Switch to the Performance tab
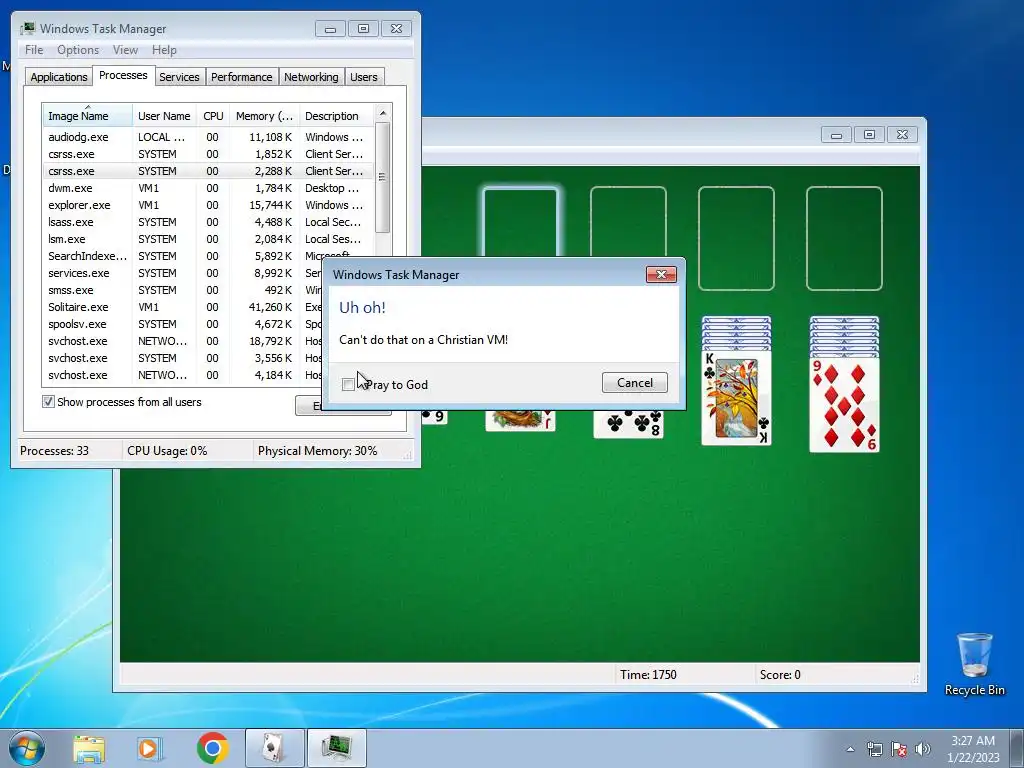Image resolution: width=1024 pixels, height=768 pixels. (242, 76)
